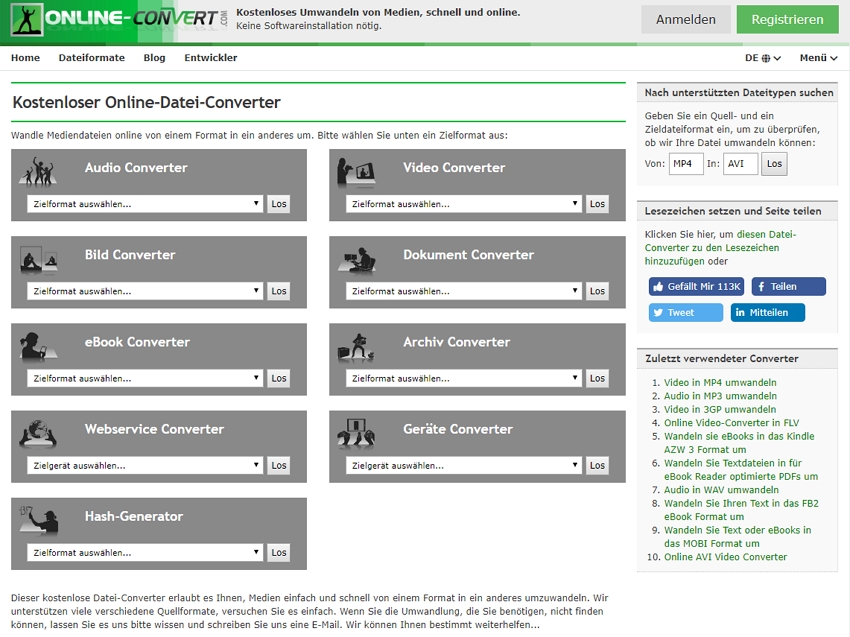Click the Online-Convert logo

[x=118, y=20]
